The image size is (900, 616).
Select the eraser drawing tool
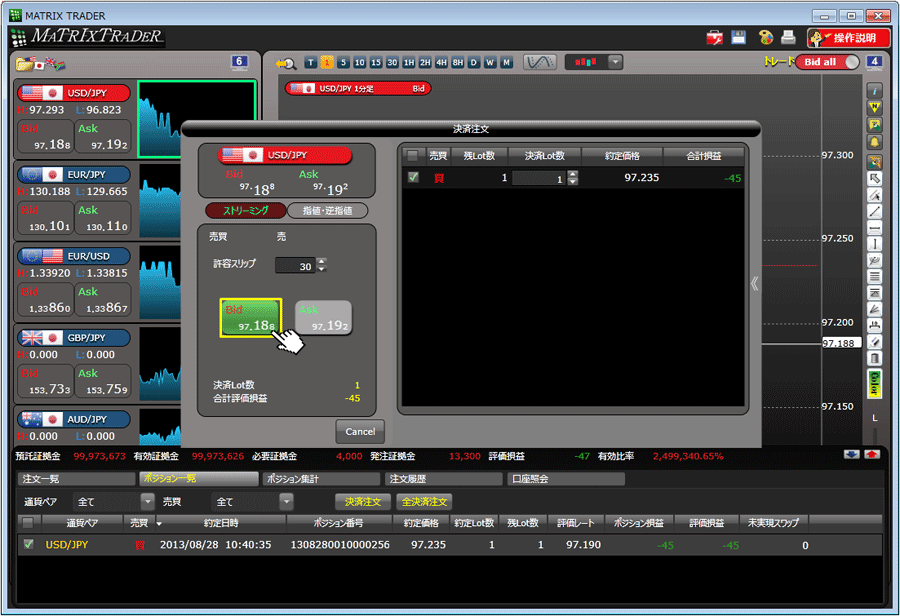tap(874, 343)
